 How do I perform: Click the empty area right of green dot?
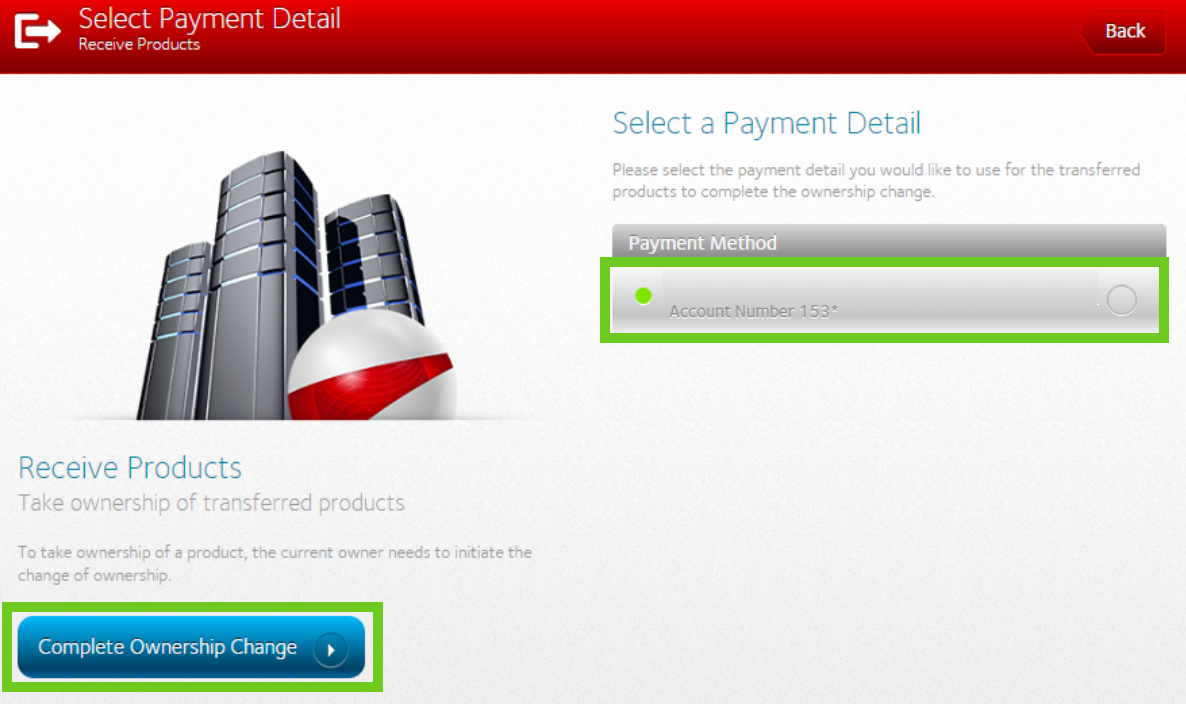[880, 289]
